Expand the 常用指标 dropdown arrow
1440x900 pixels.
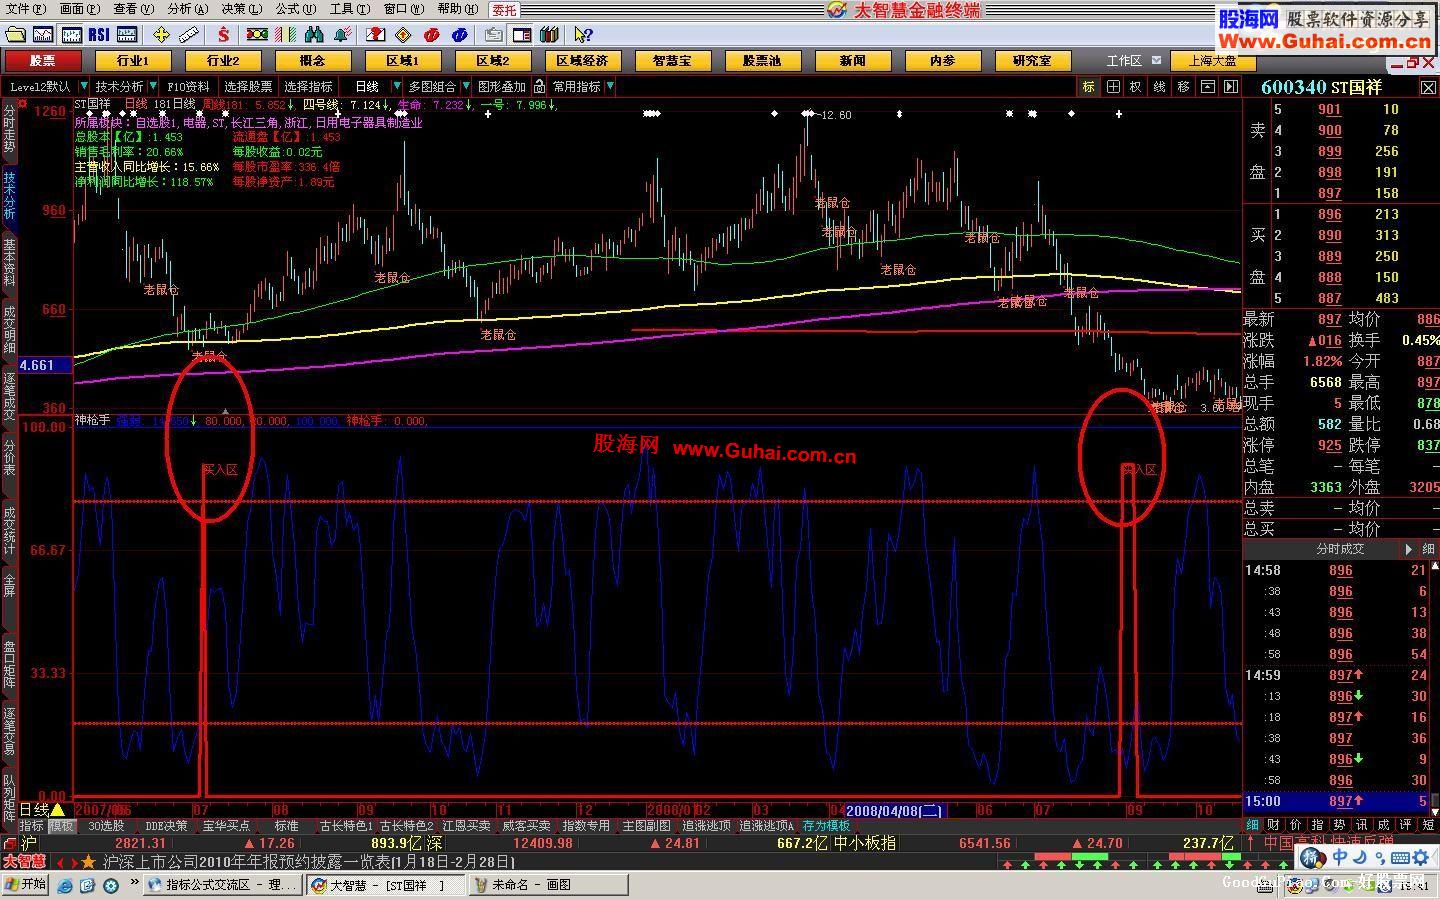(610, 87)
